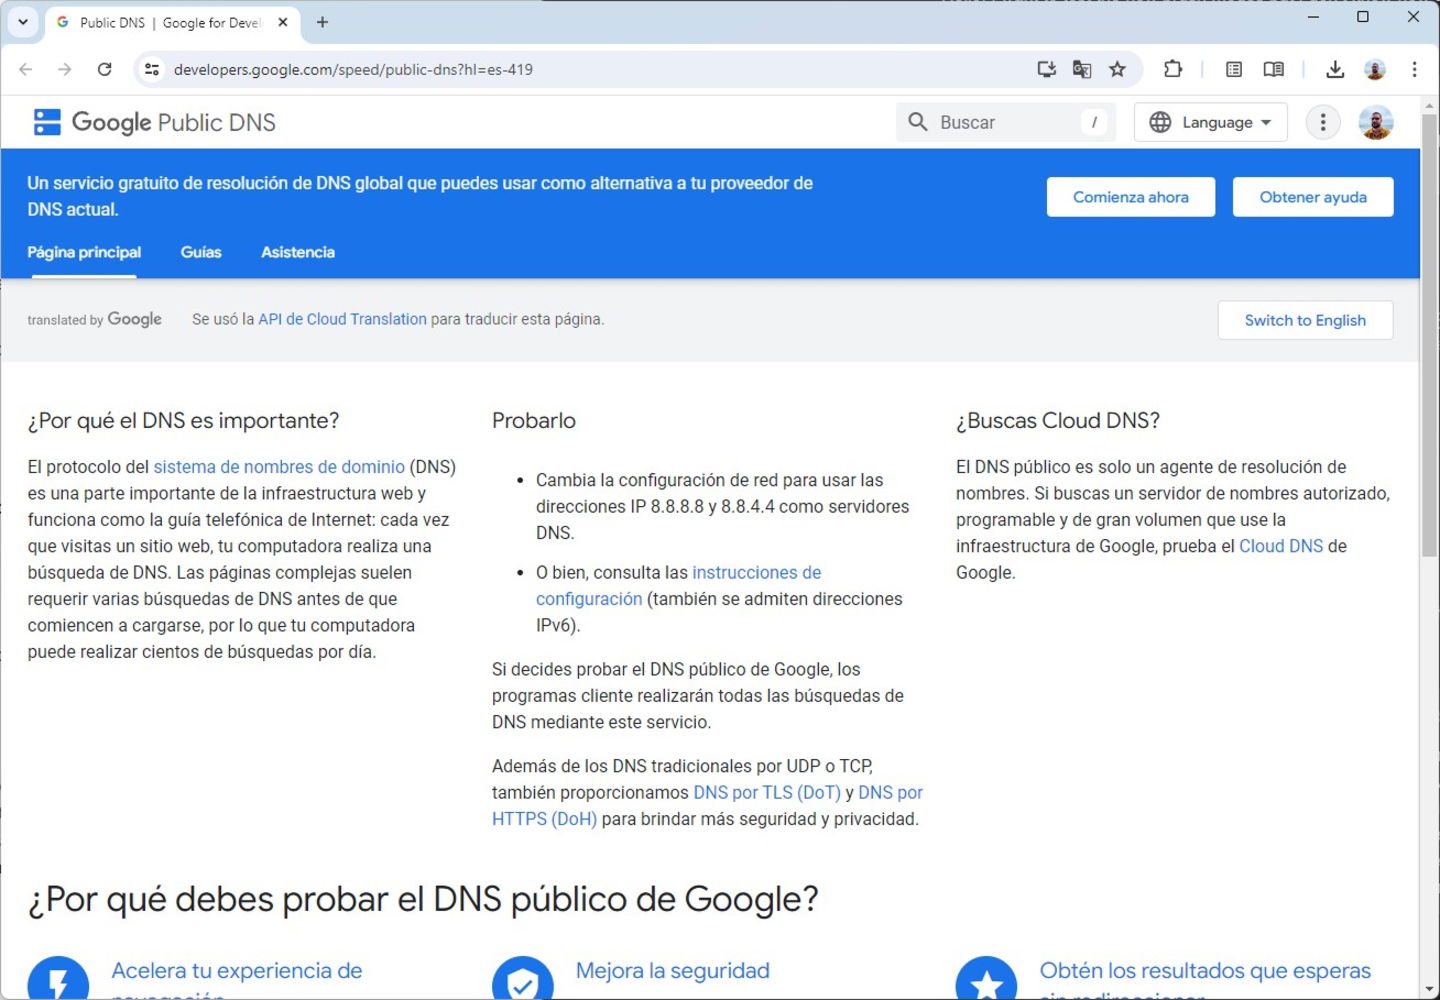Open API de Cloud Translation link
The width and height of the screenshot is (1440, 1000).
[342, 319]
